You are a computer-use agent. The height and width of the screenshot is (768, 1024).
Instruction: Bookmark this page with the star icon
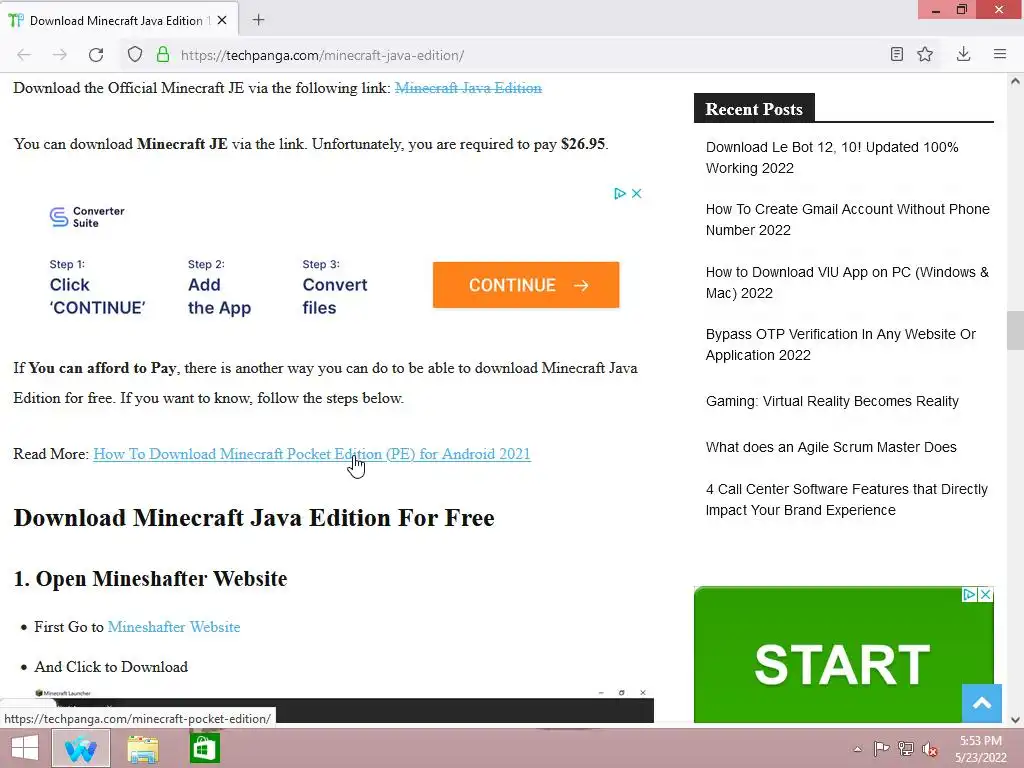click(x=925, y=54)
